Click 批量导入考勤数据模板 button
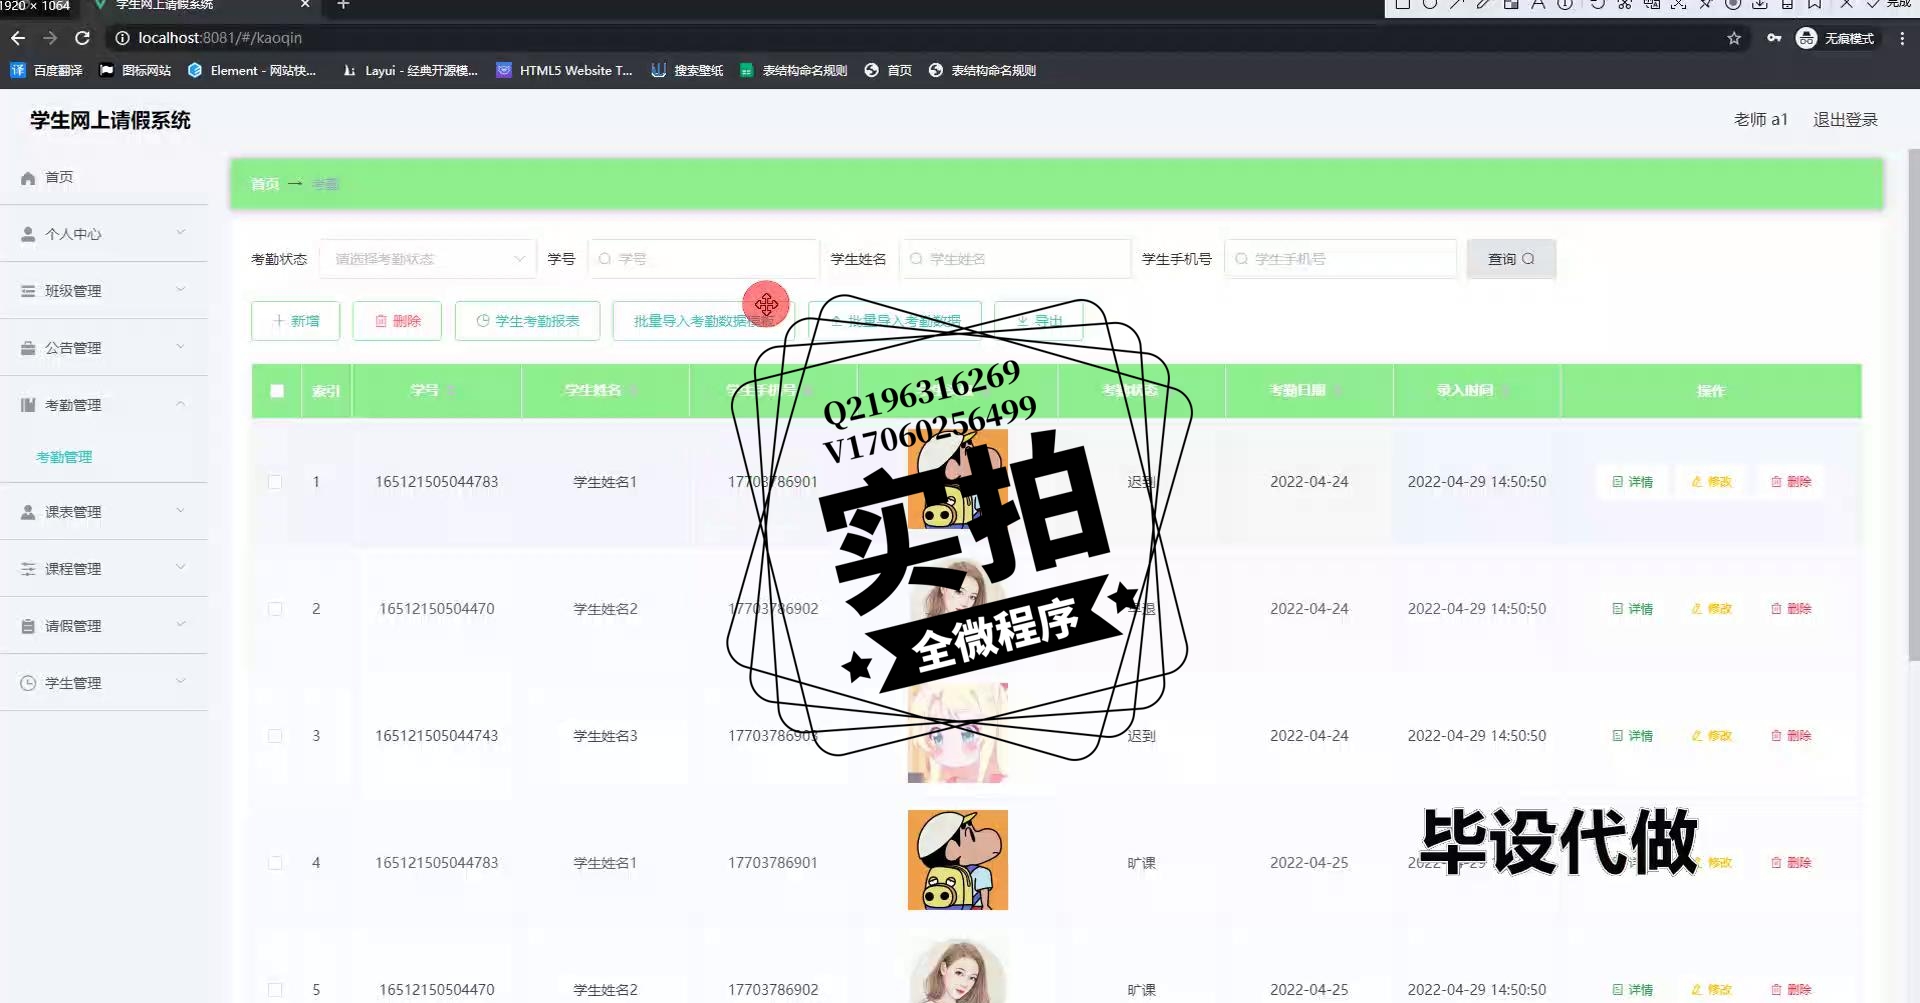The height and width of the screenshot is (1003, 1920). (x=703, y=321)
